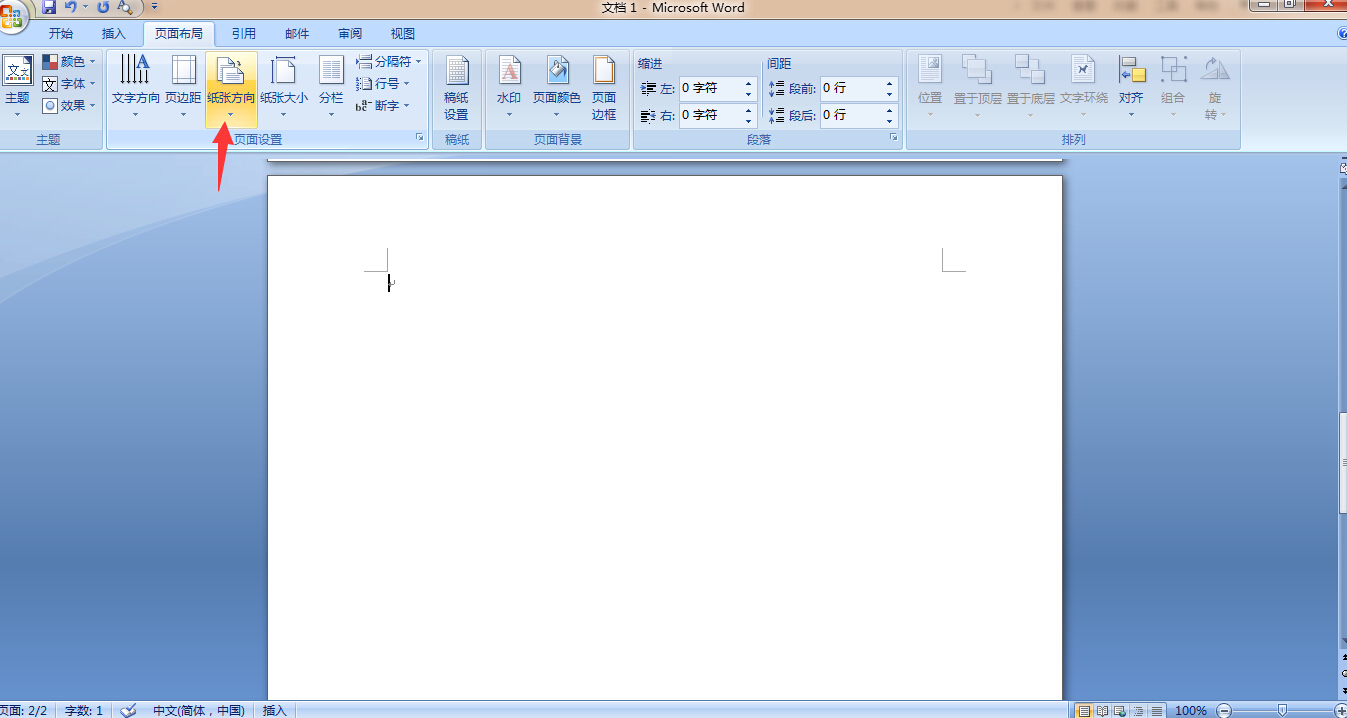Switch to Draft view button
The height and width of the screenshot is (718, 1347).
[1157, 711]
